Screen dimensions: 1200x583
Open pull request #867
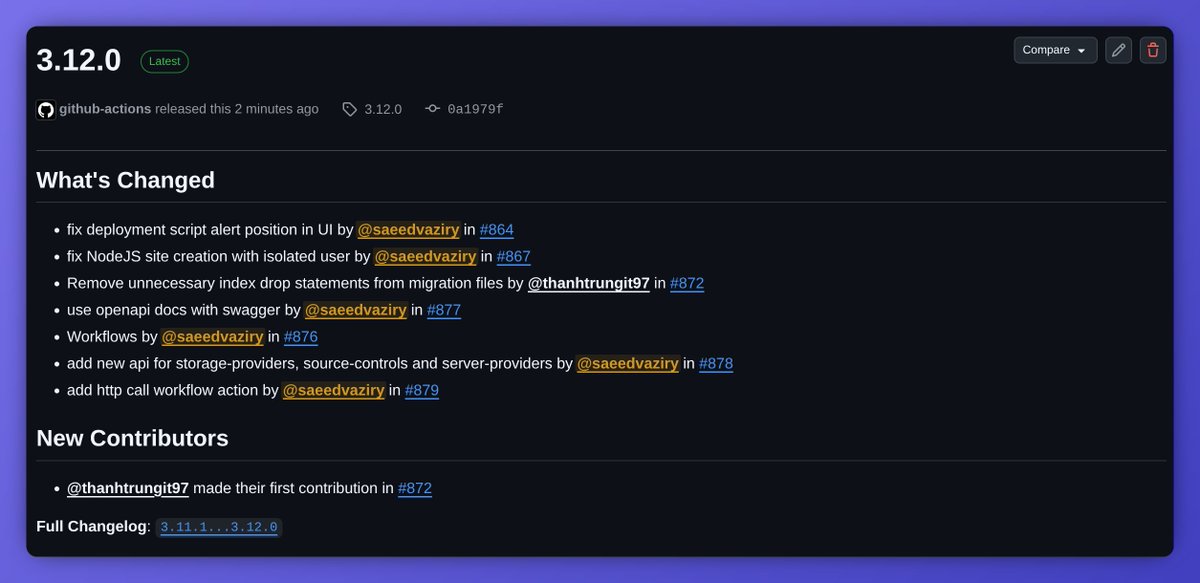click(x=514, y=257)
